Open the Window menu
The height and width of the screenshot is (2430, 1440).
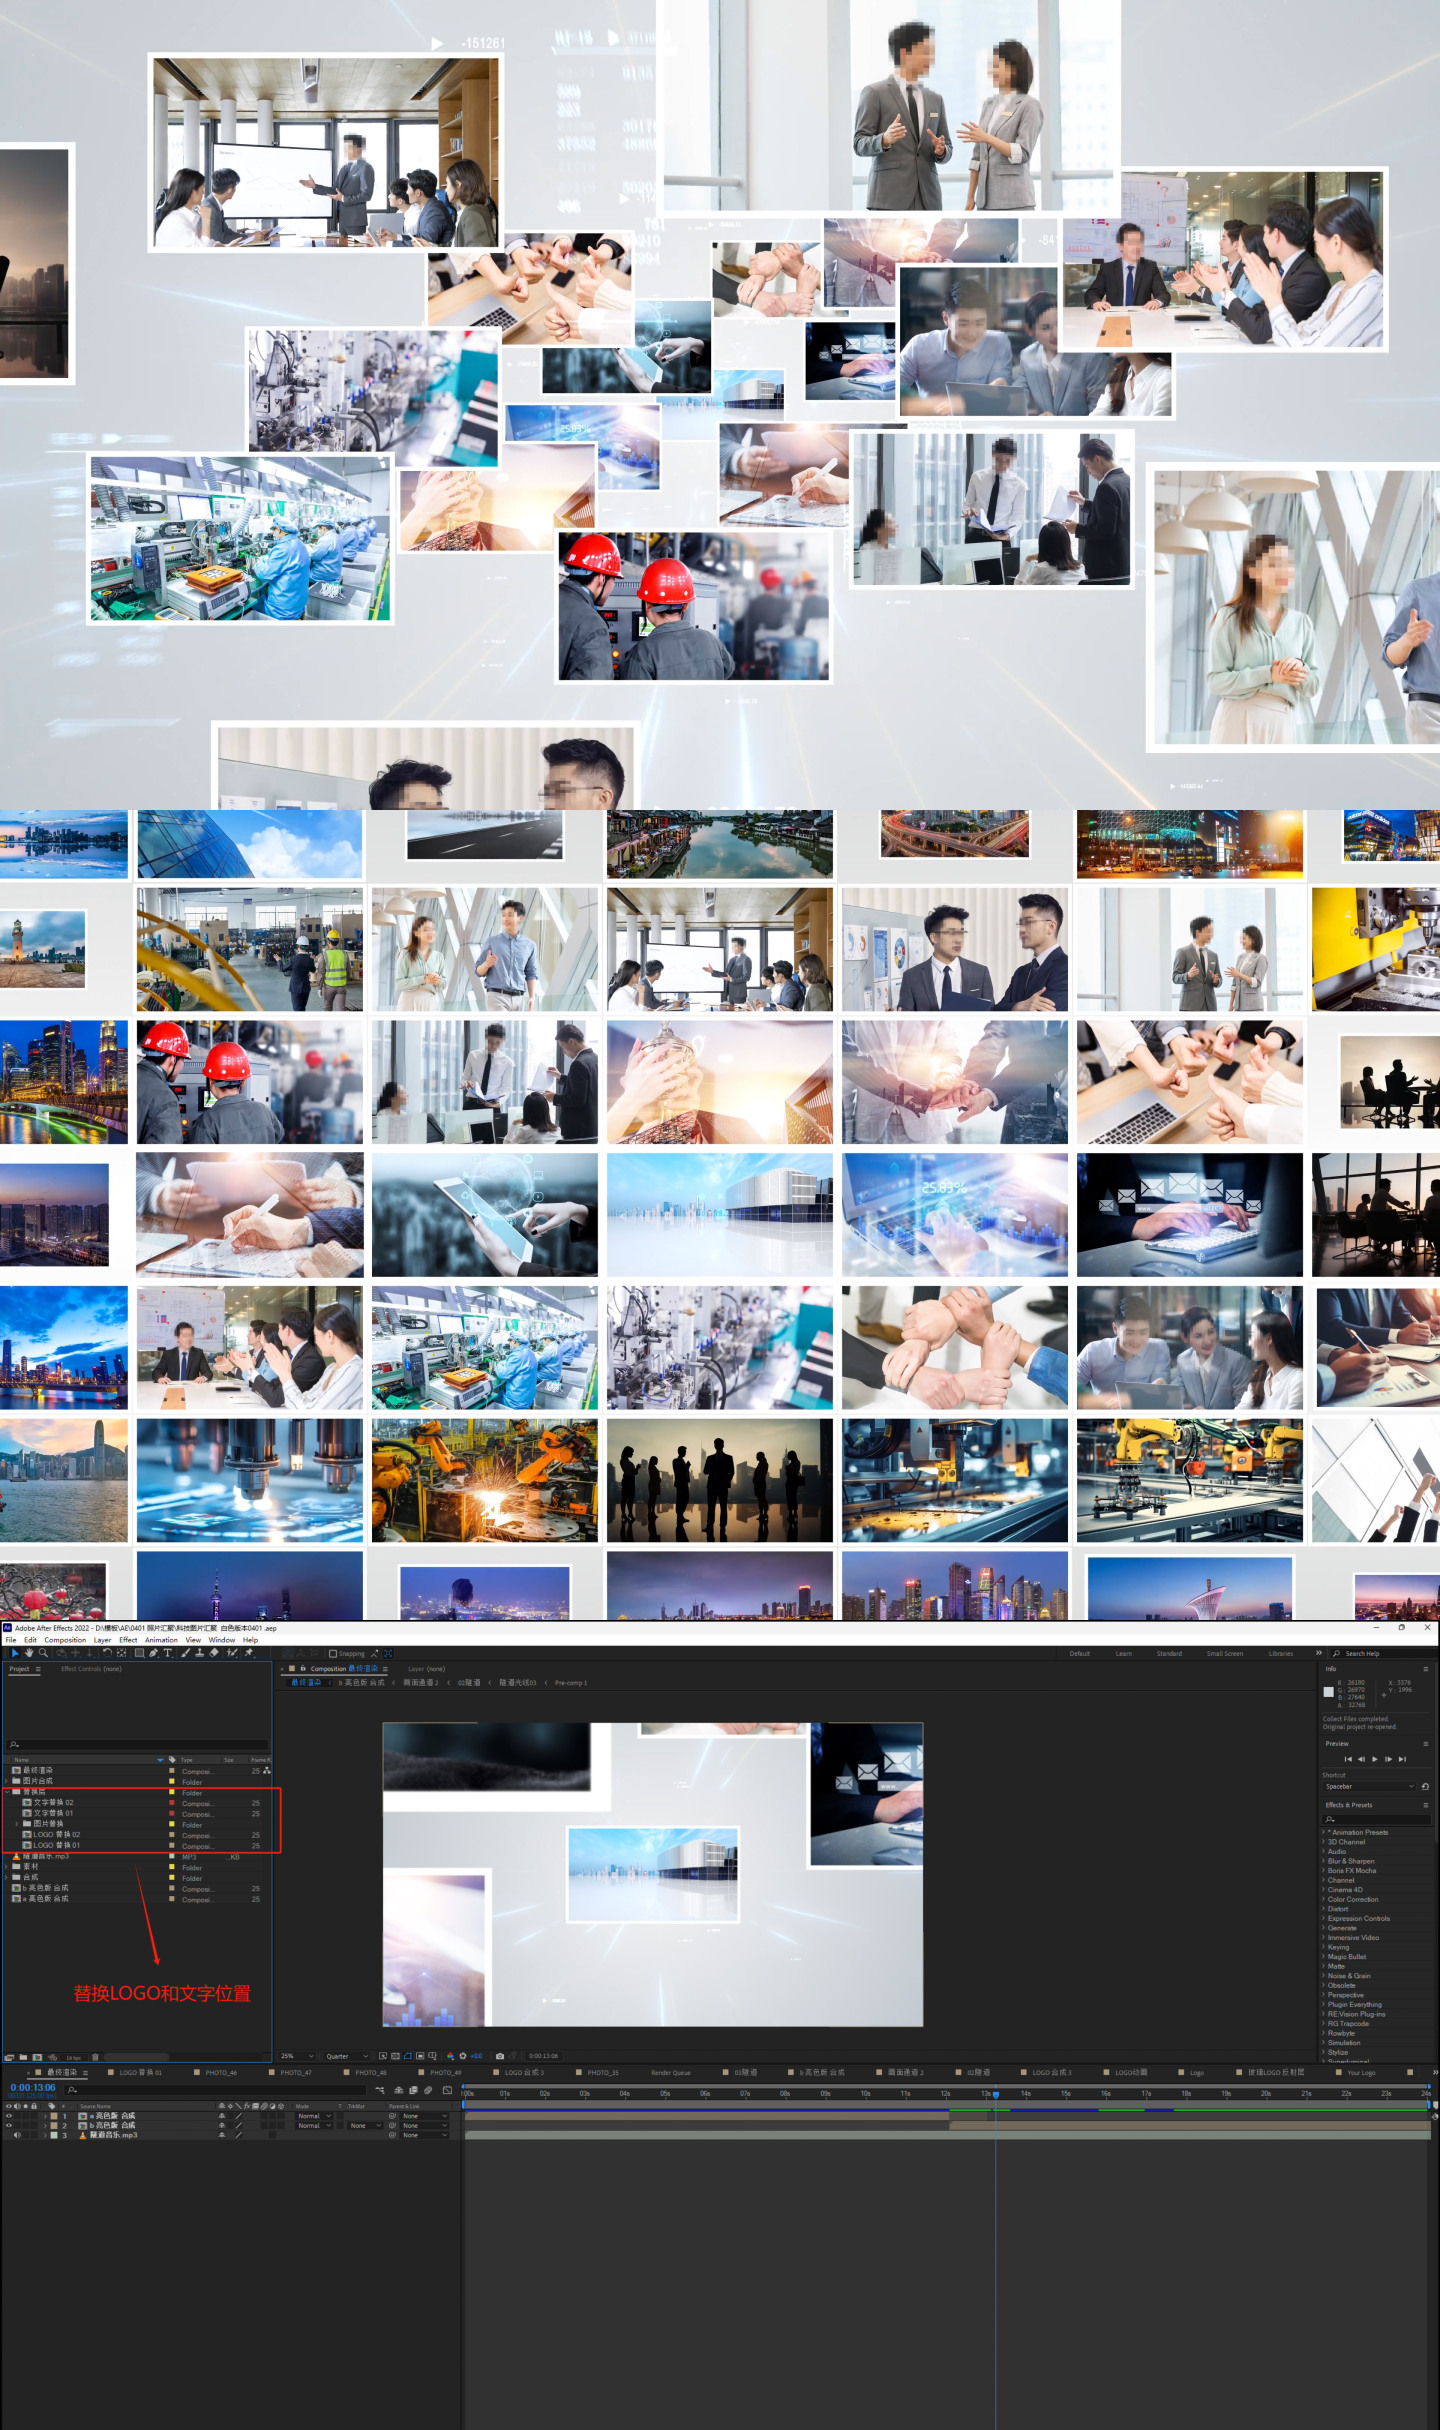pos(222,1640)
